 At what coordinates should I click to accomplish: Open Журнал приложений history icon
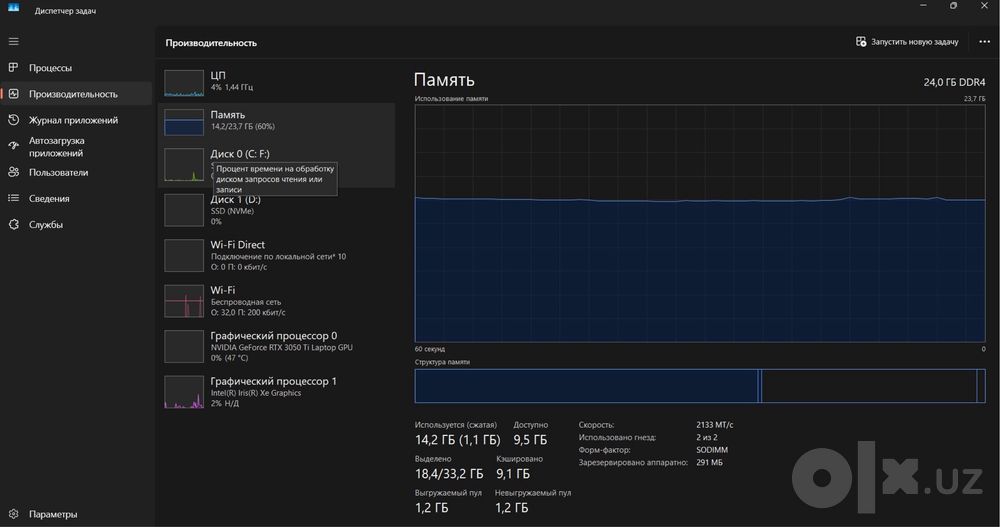(x=13, y=120)
